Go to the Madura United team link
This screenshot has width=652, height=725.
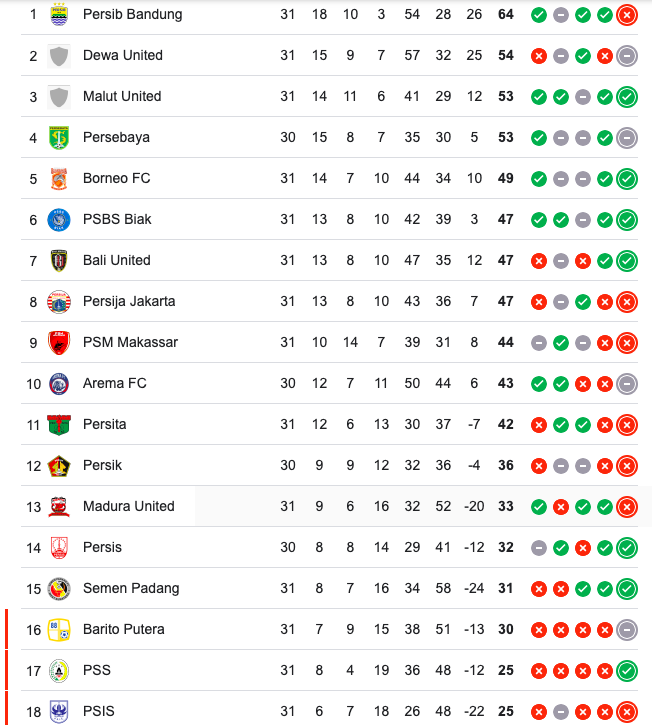click(129, 506)
